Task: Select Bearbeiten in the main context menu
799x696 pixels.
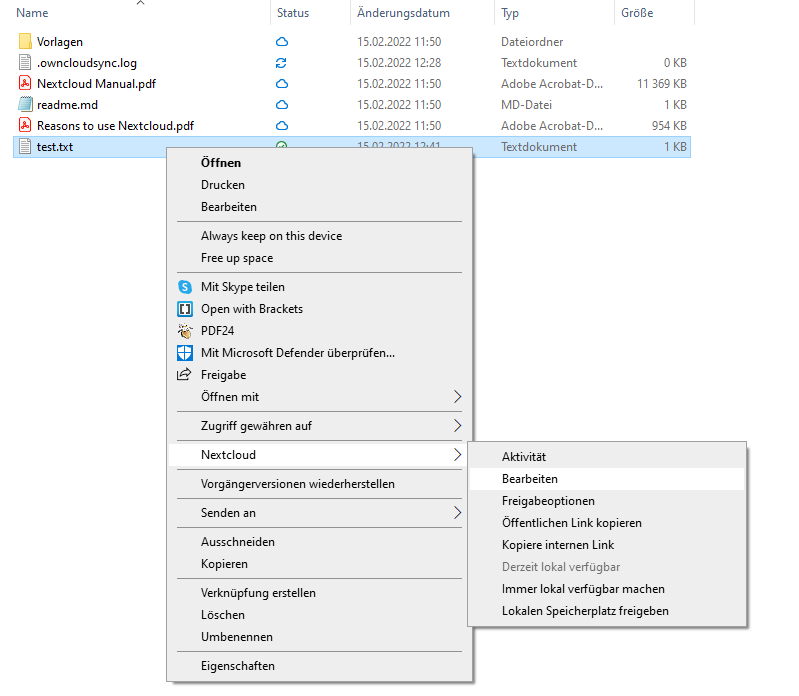Action: [319, 206]
